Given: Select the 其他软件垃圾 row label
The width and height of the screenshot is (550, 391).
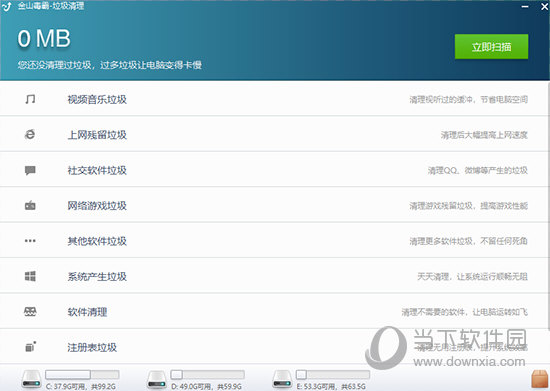Looking at the screenshot, I should click(x=97, y=241).
